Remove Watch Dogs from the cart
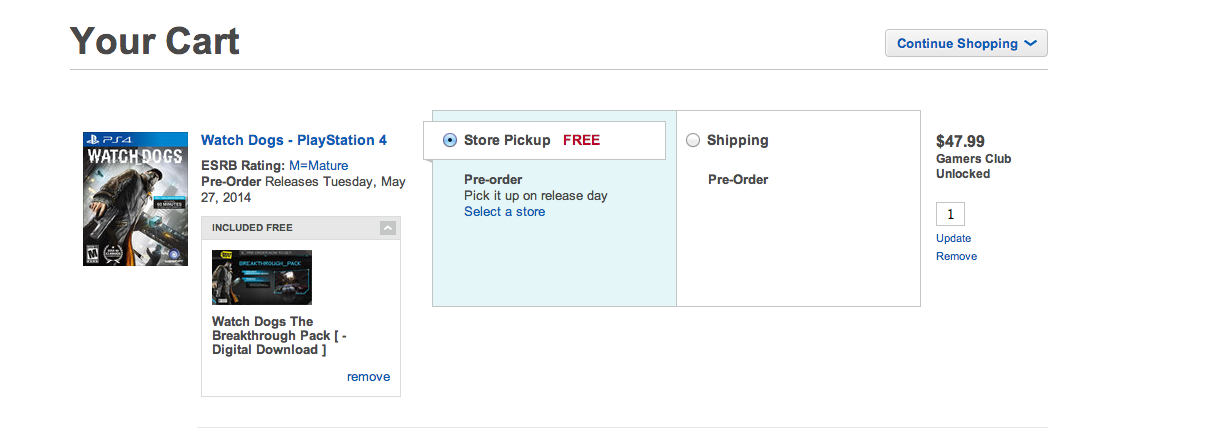 pyautogui.click(x=956, y=256)
